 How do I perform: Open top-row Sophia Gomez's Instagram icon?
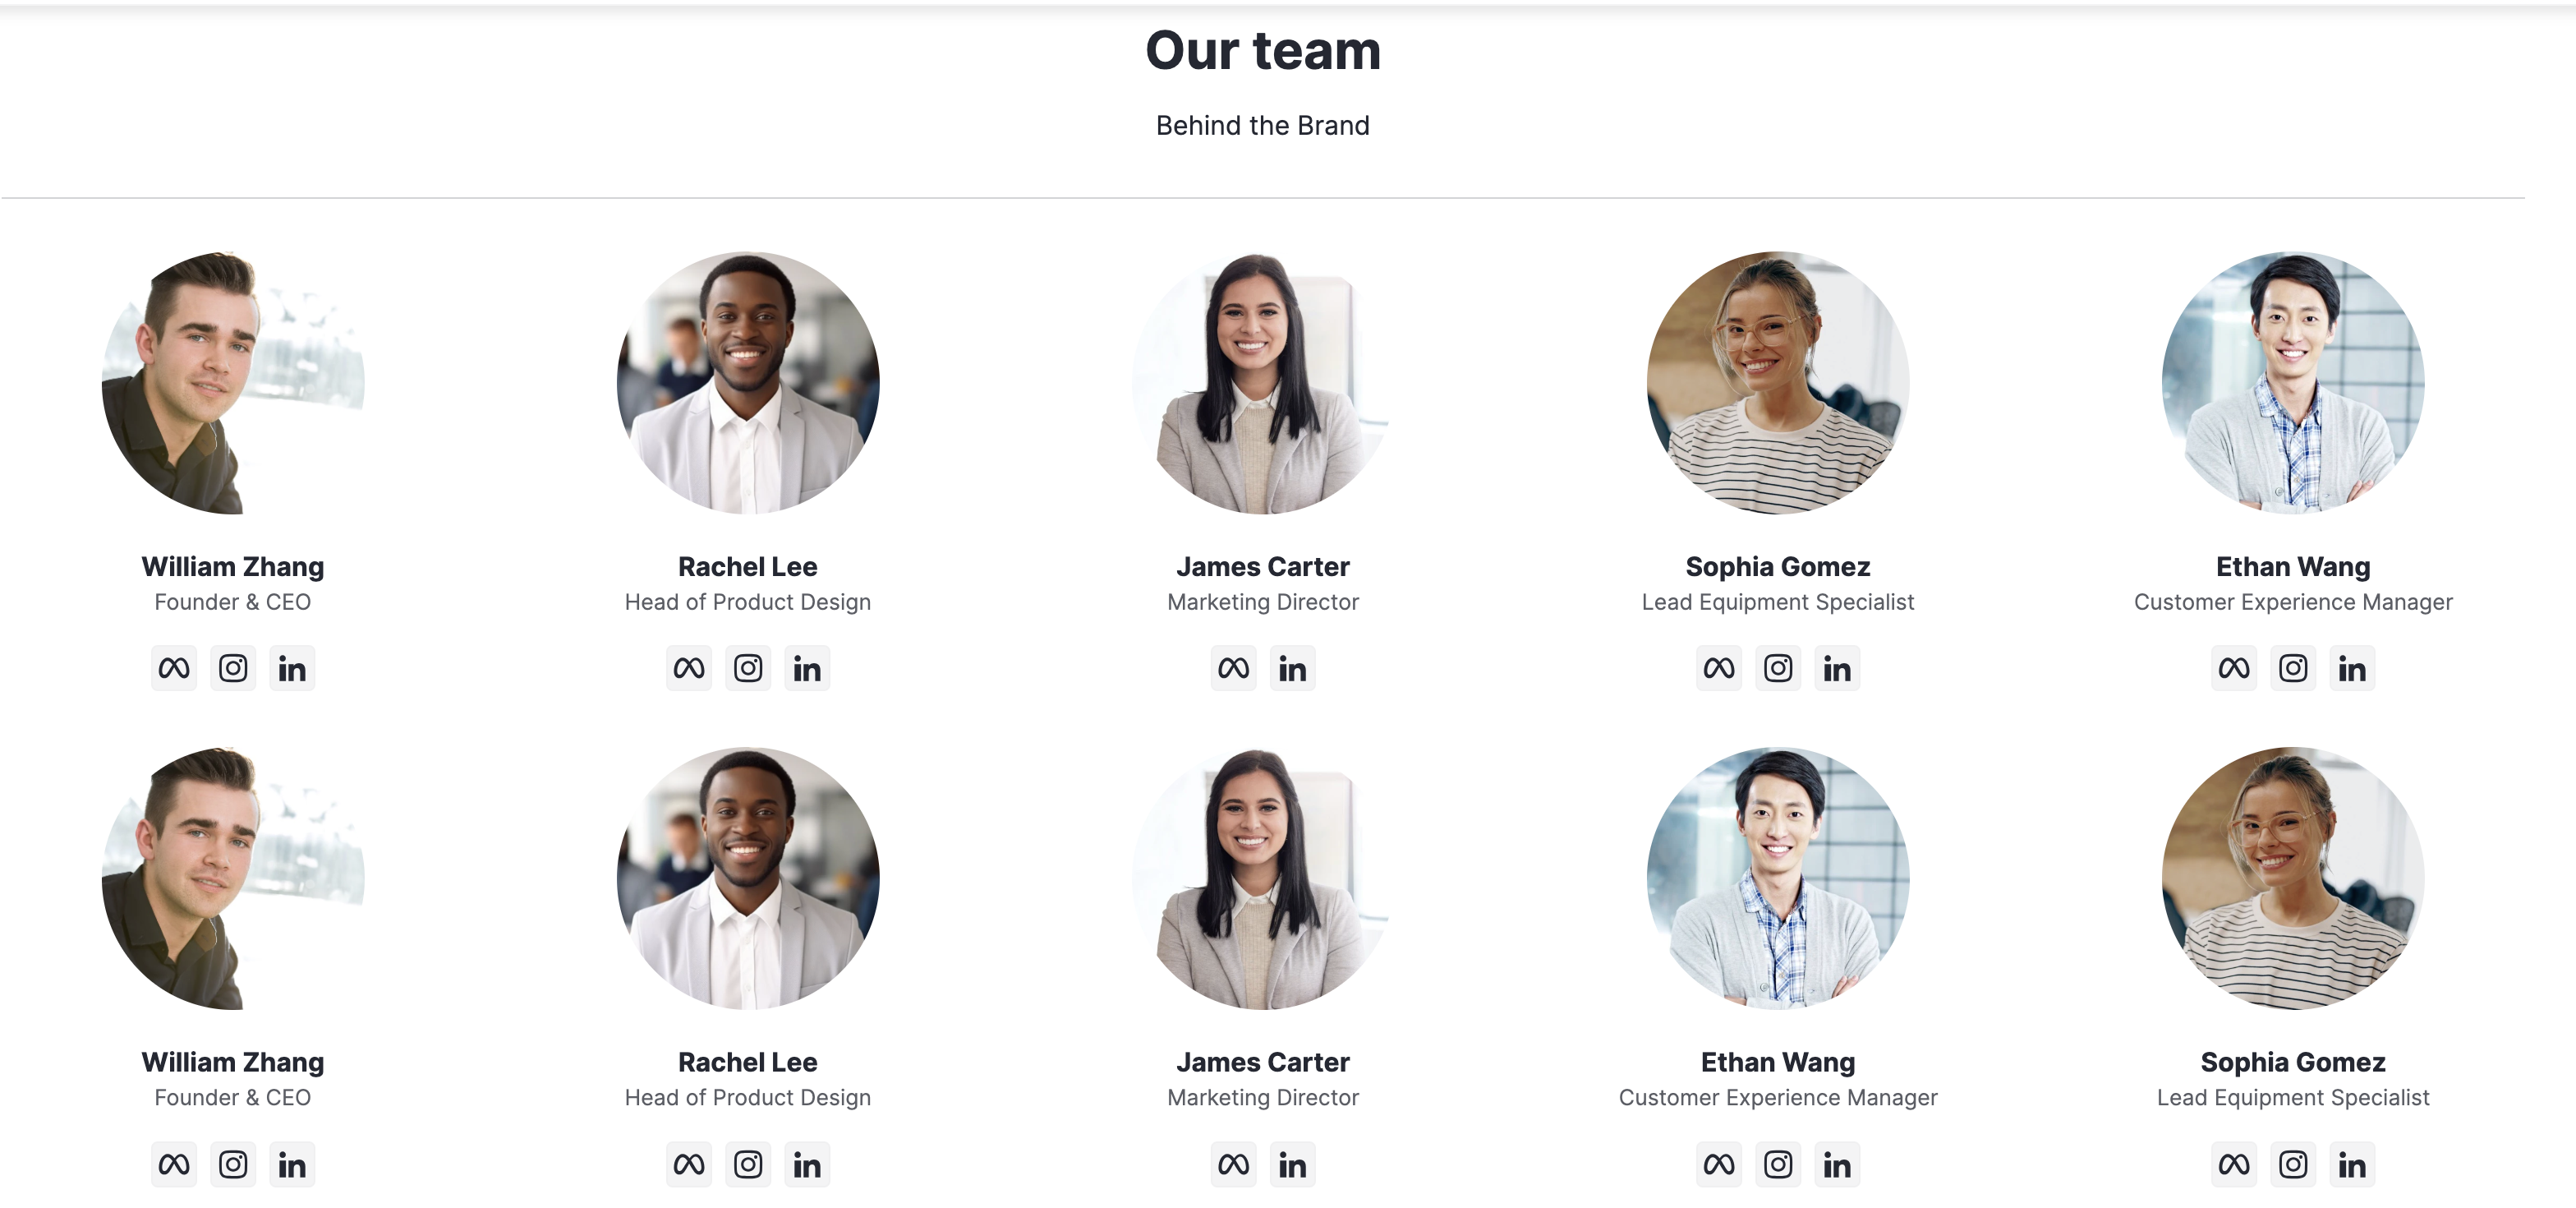(1778, 668)
